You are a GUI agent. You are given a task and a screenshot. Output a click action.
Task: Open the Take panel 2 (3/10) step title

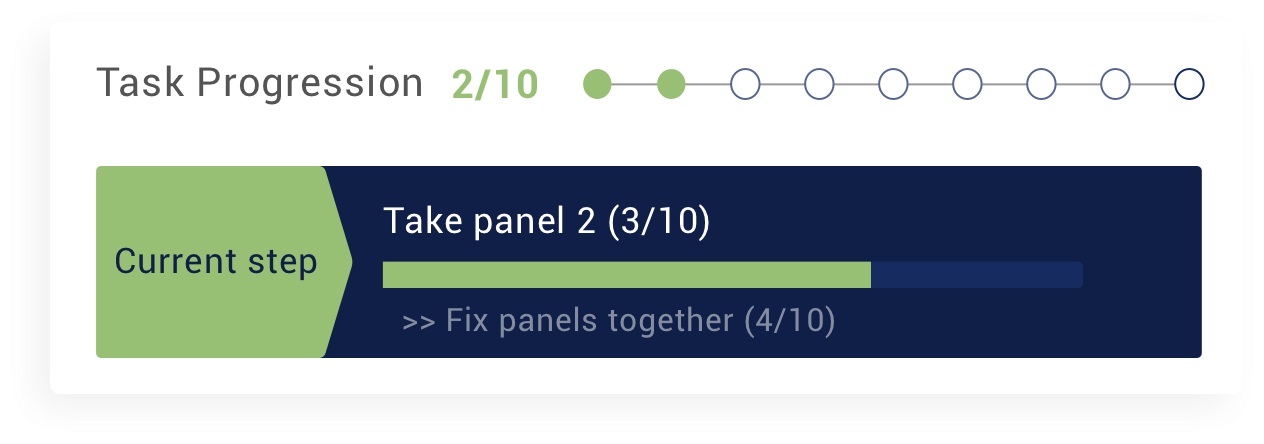547,222
